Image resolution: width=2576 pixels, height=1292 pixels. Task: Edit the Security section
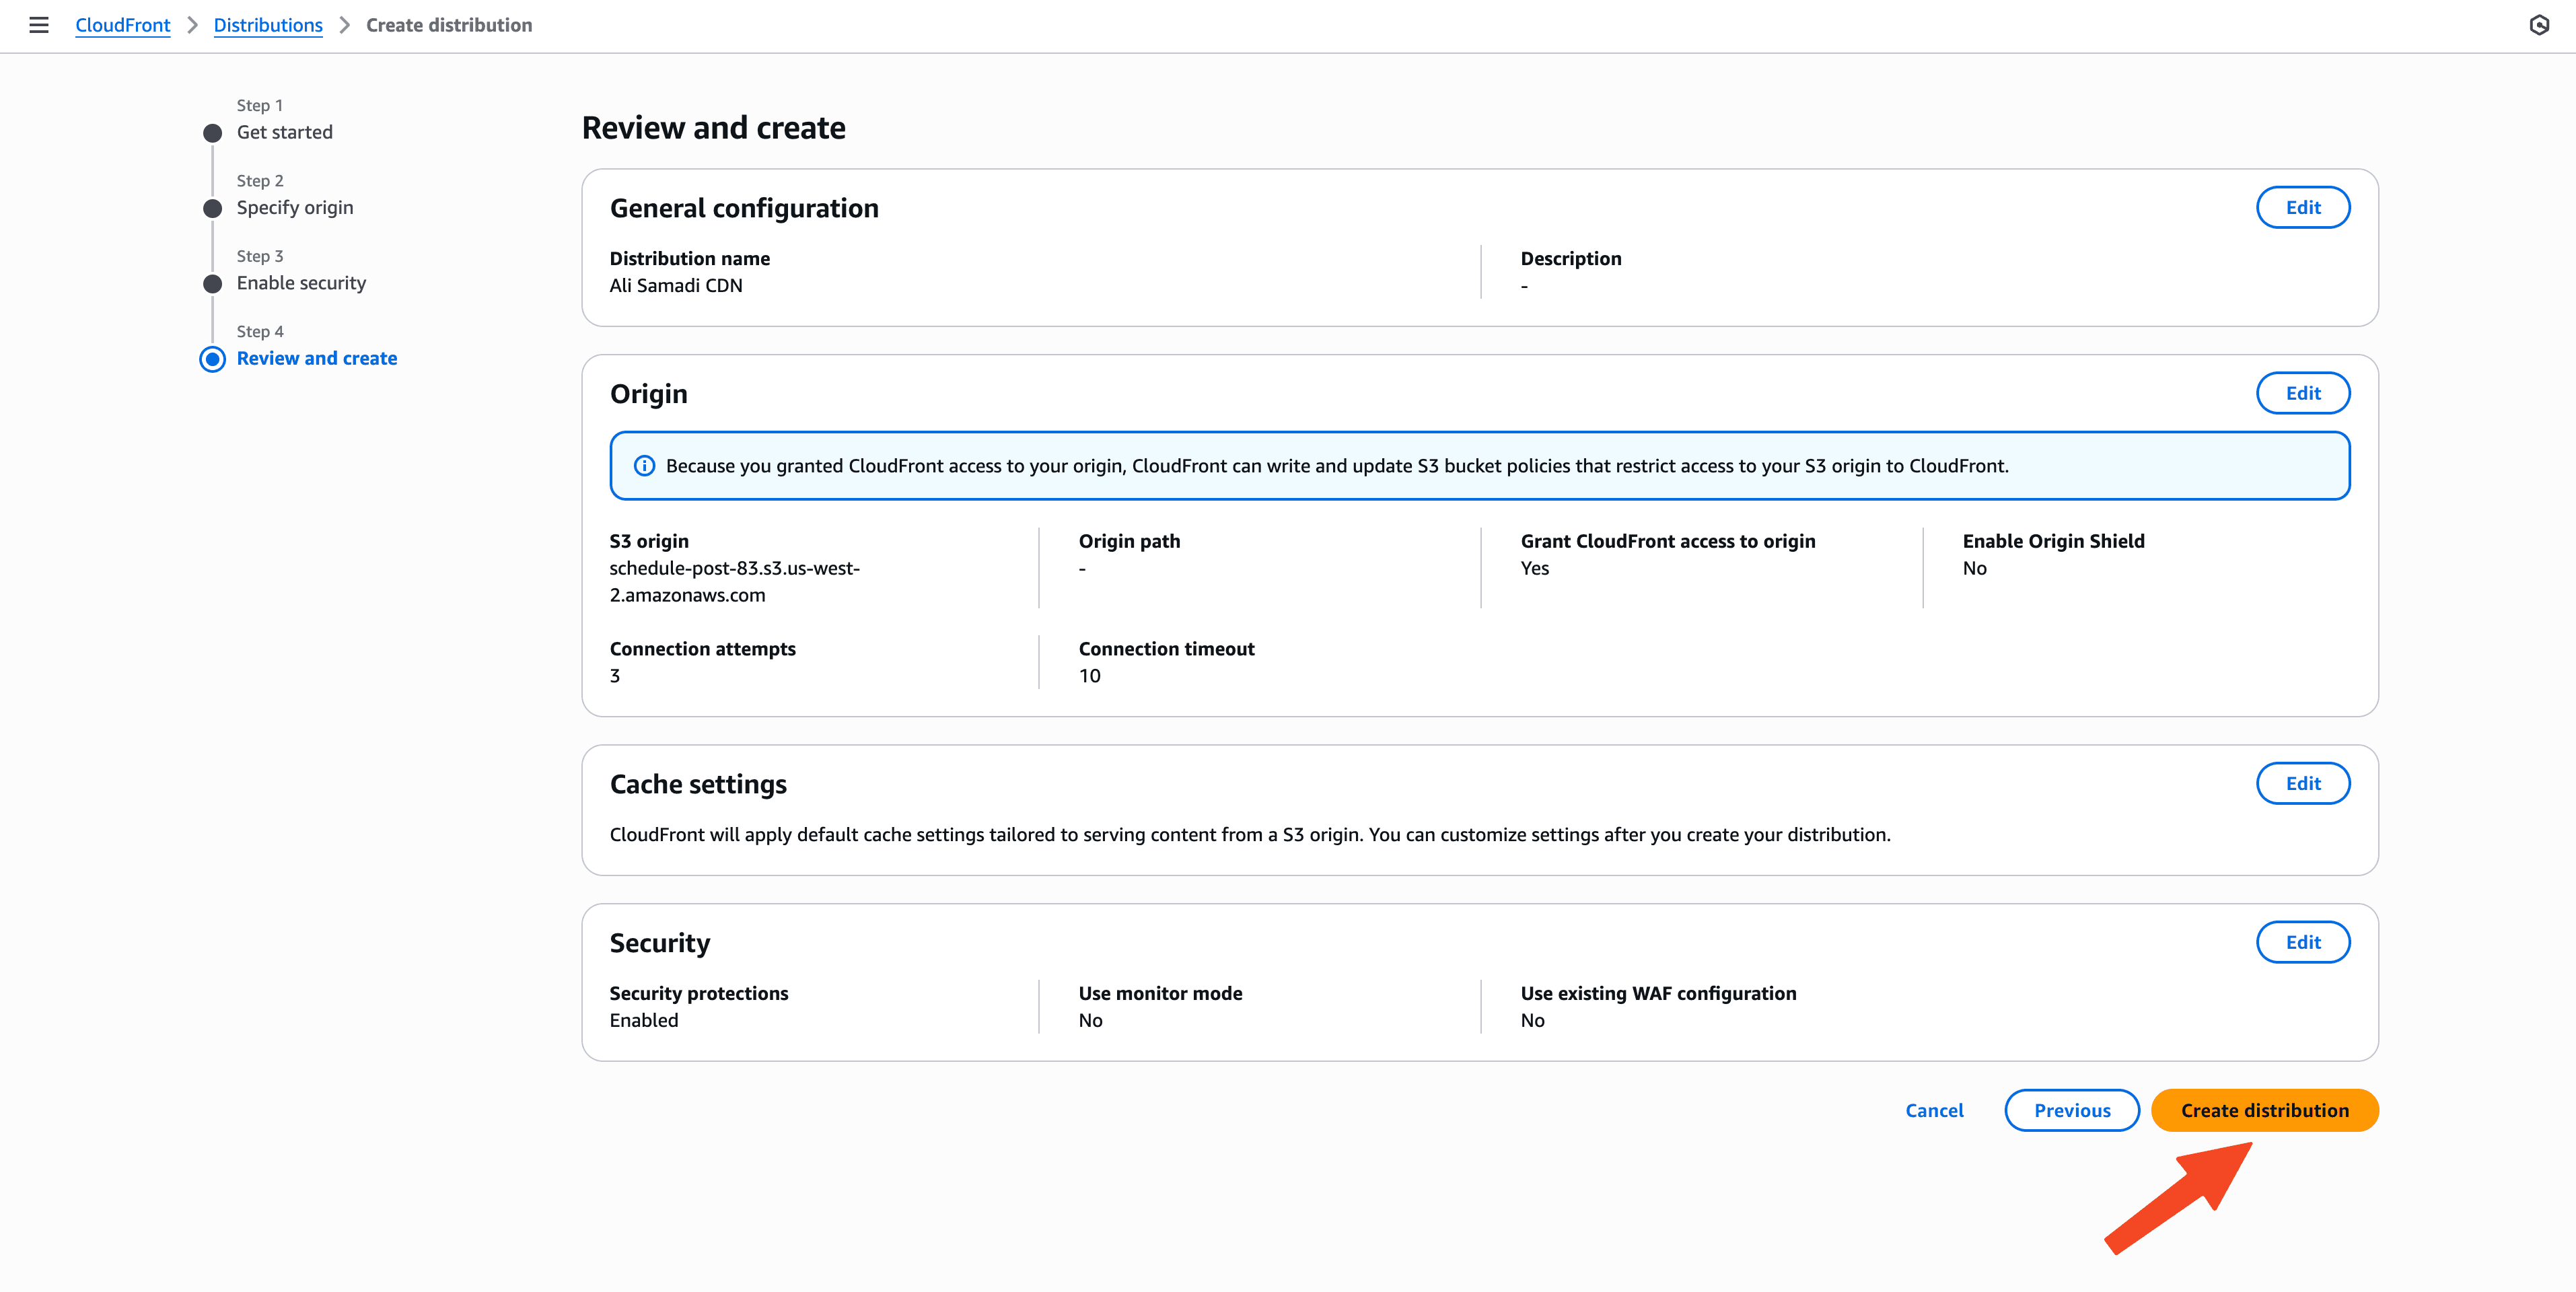(2302, 942)
